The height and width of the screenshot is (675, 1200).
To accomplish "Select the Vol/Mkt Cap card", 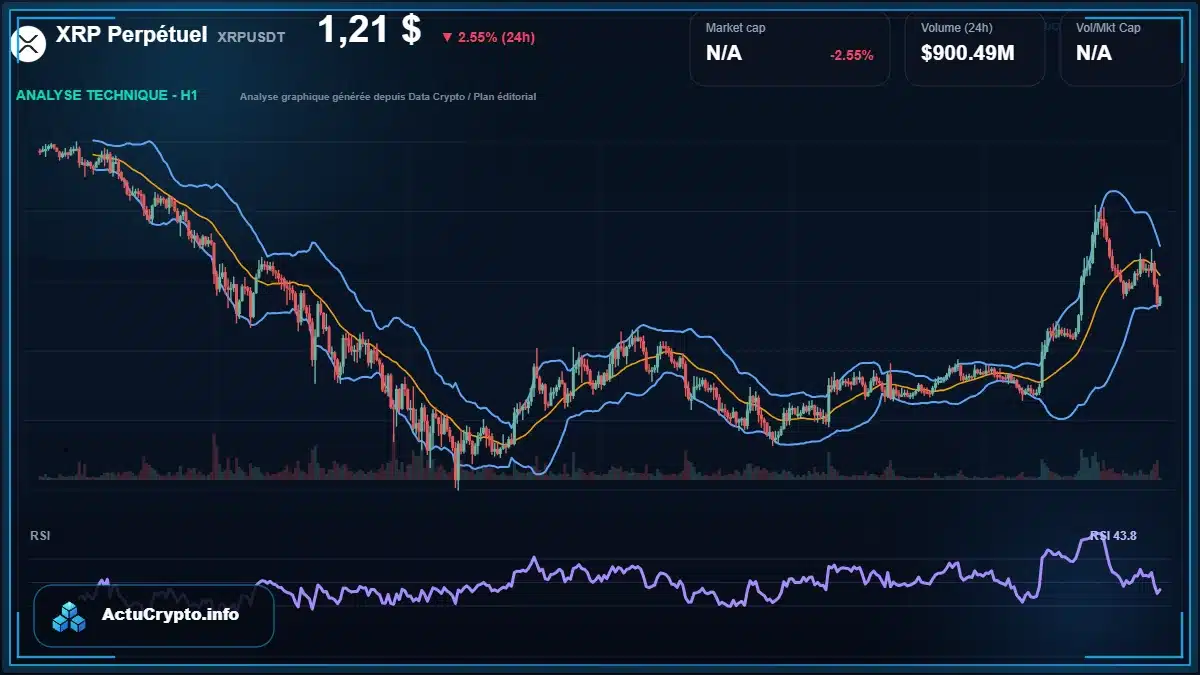I will click(x=1122, y=48).
